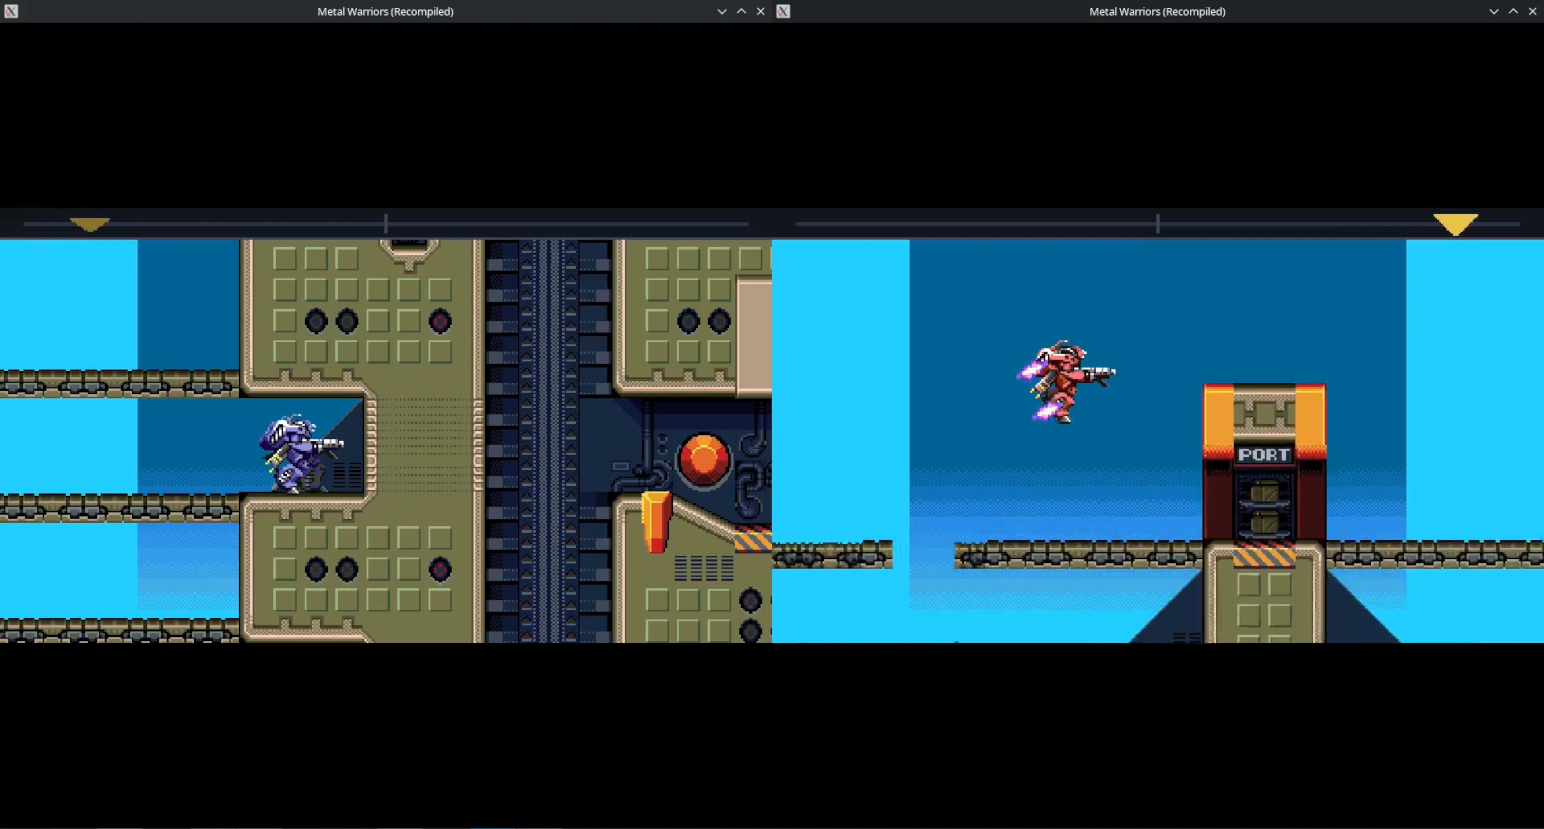This screenshot has height=829, width=1544.
Task: Click the purple mech in the left window
Action: click(x=300, y=453)
